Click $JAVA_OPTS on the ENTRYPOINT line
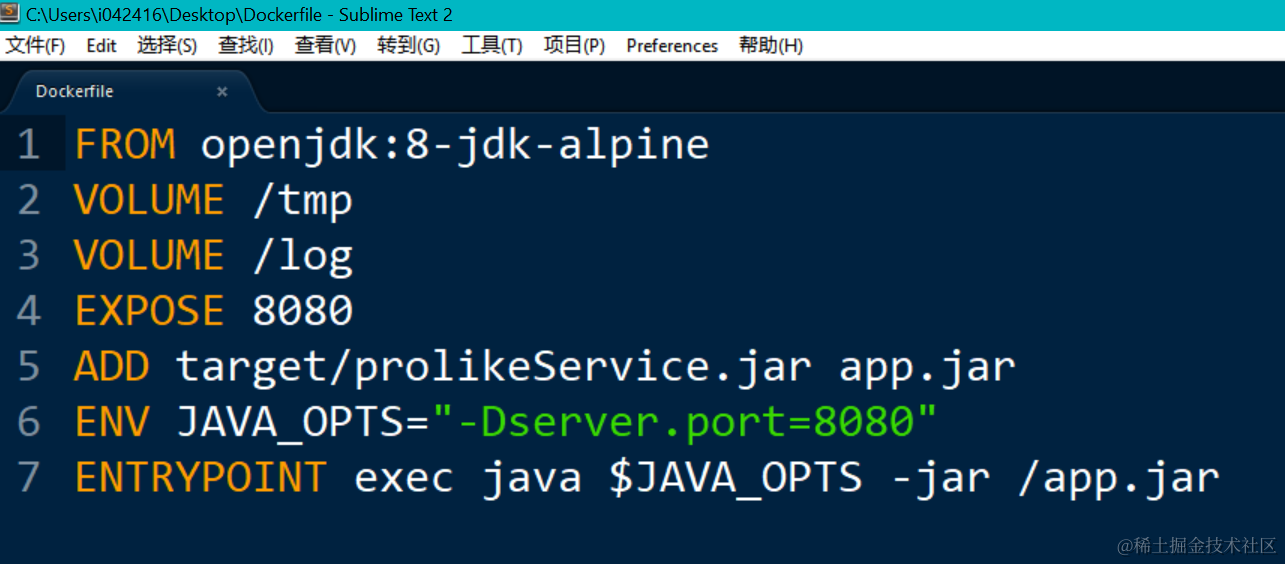The height and width of the screenshot is (564, 1285). (735, 478)
